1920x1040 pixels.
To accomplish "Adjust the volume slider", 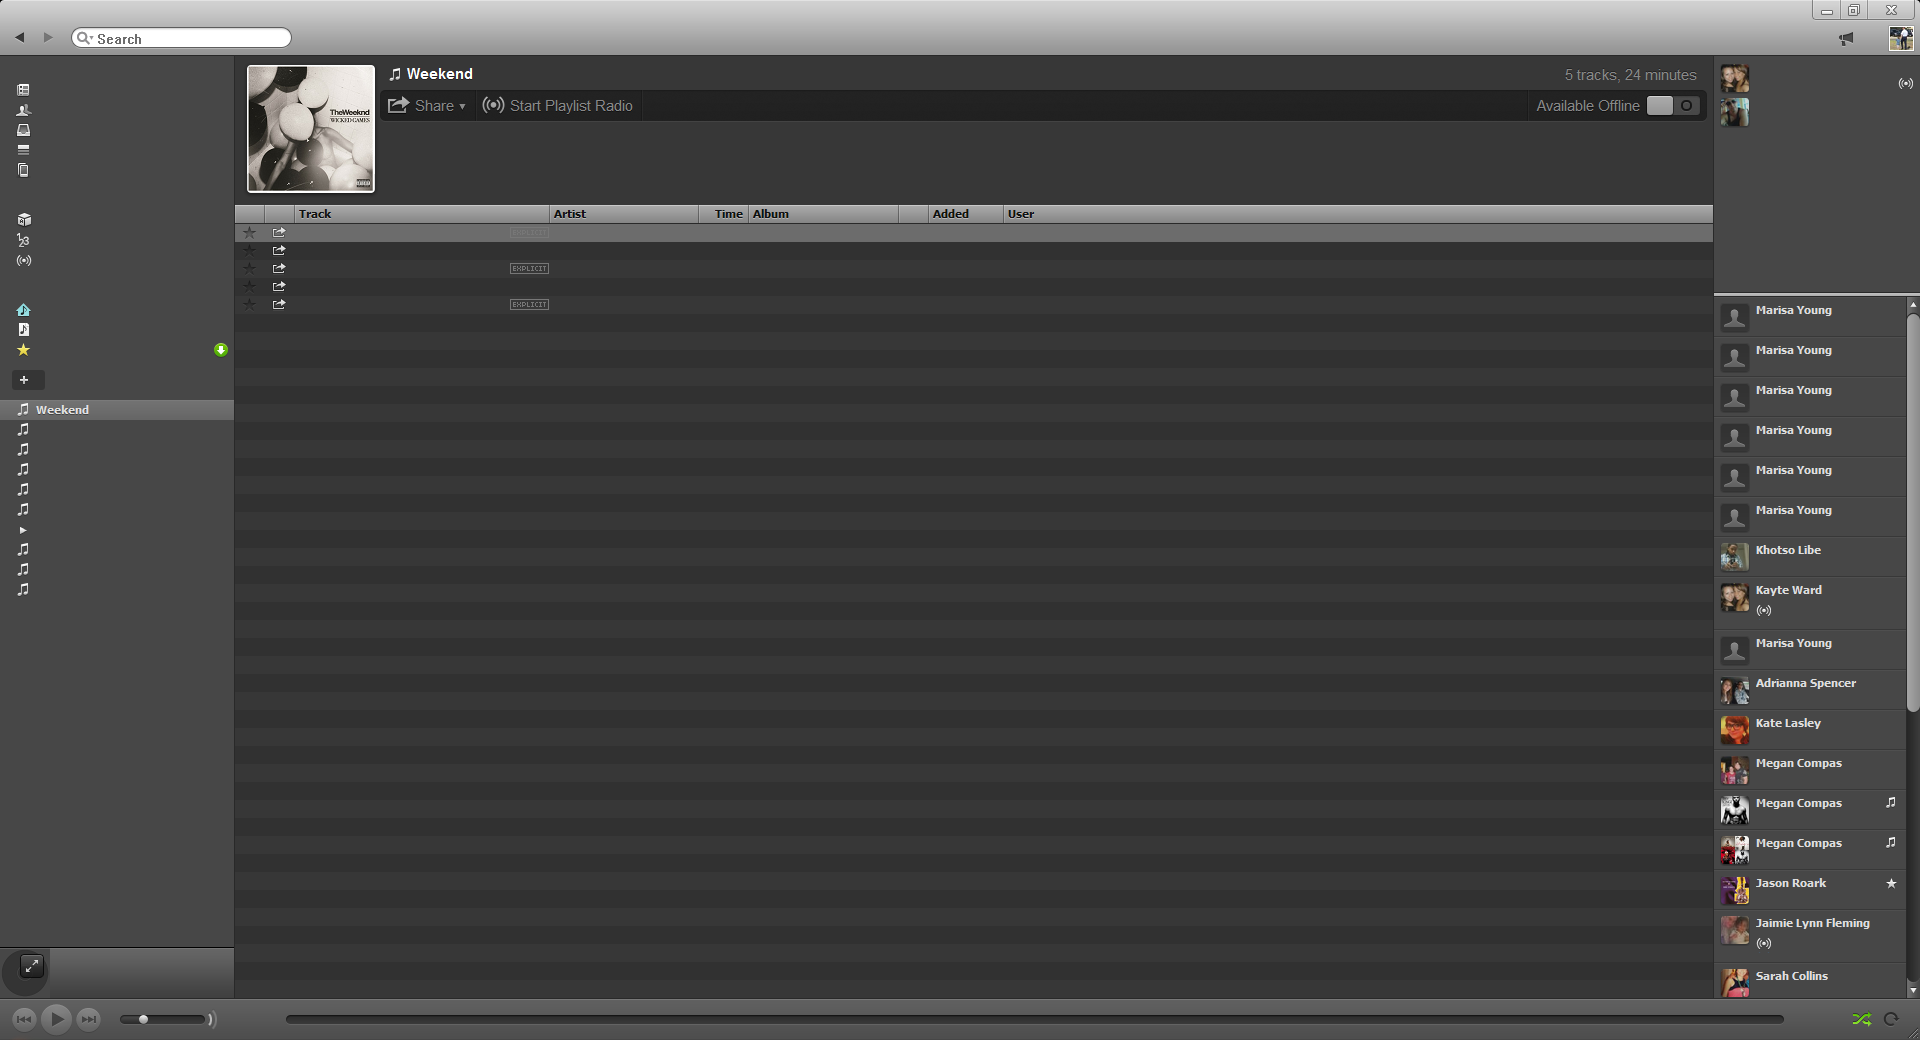I will pyautogui.click(x=163, y=1019).
